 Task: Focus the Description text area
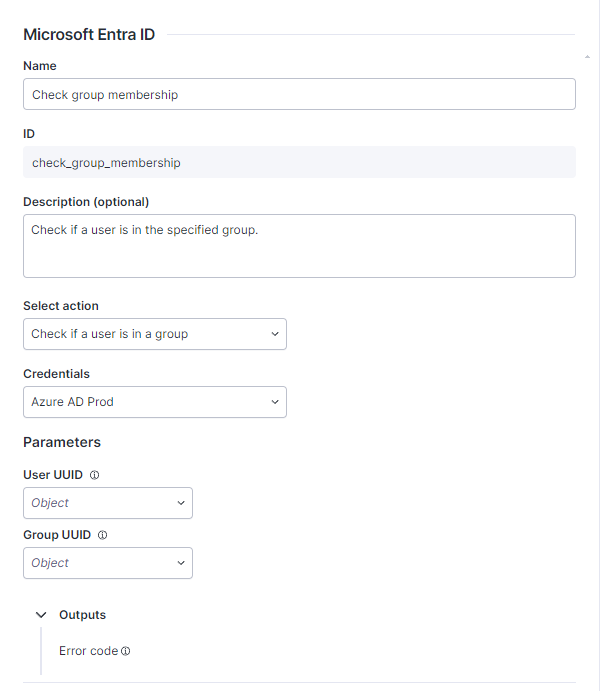pyautogui.click(x=299, y=245)
